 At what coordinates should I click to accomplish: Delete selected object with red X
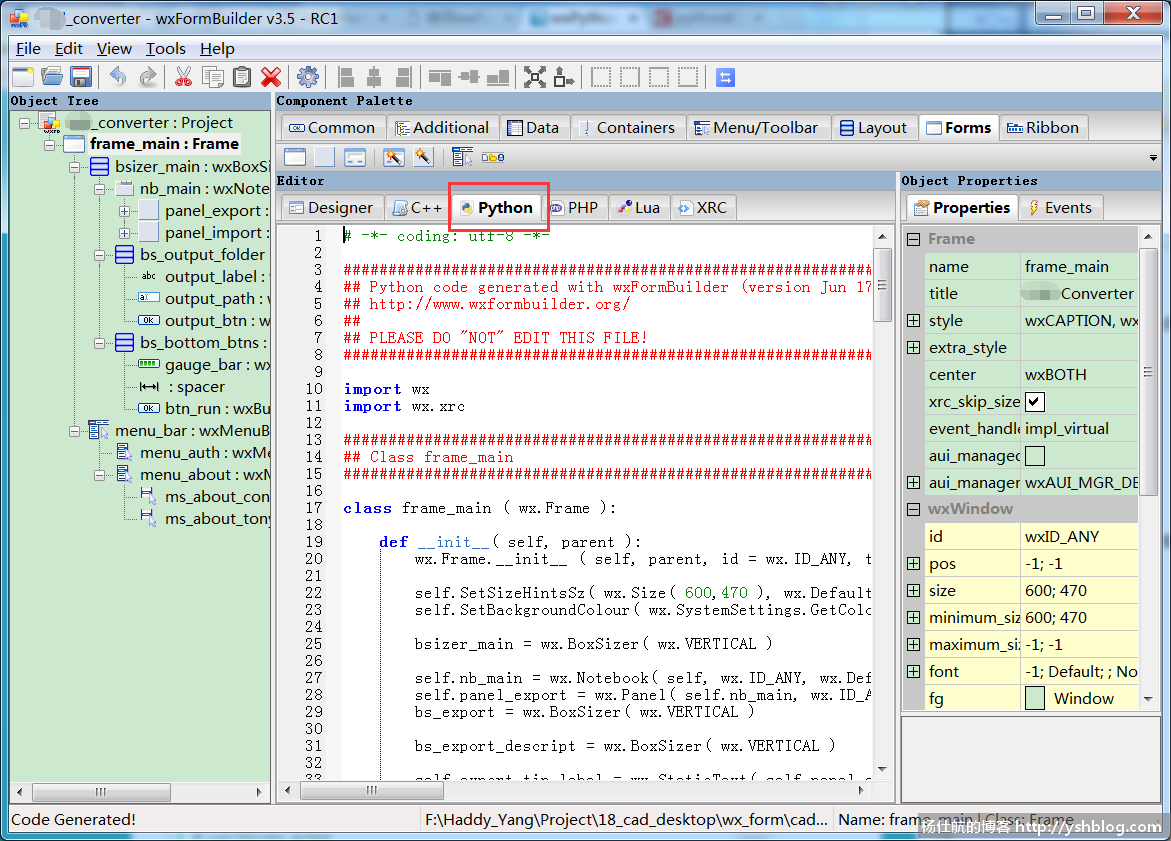271,77
